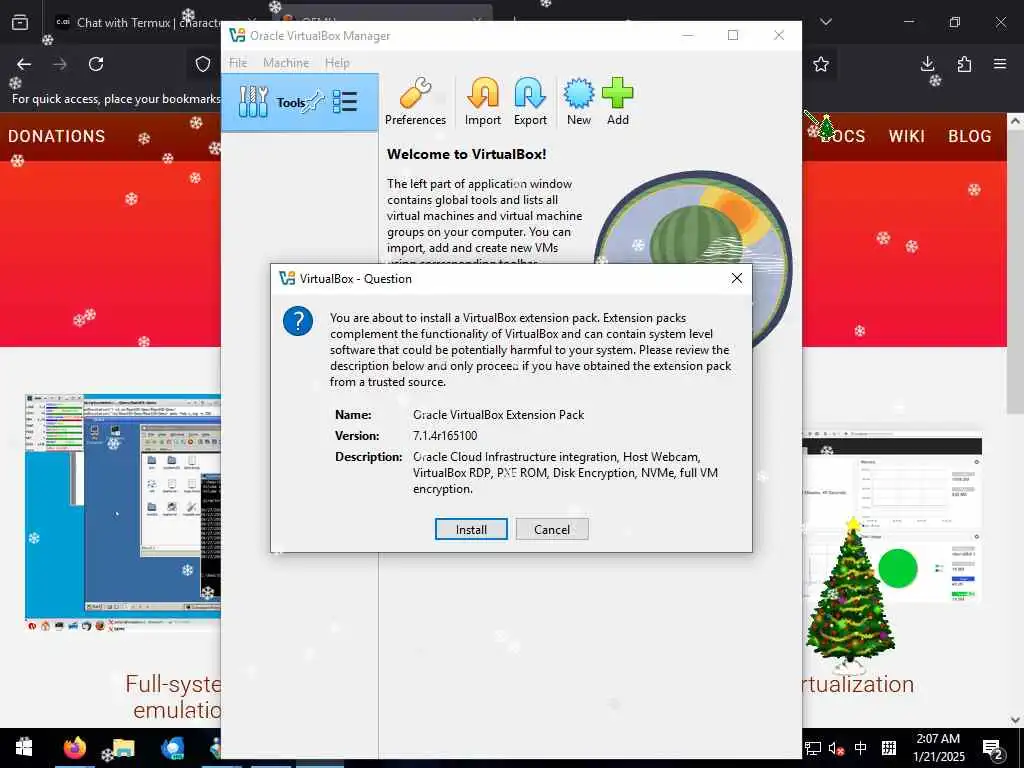1024x768 pixels.
Task: Open Thunderbird from the taskbar
Action: 172,747
